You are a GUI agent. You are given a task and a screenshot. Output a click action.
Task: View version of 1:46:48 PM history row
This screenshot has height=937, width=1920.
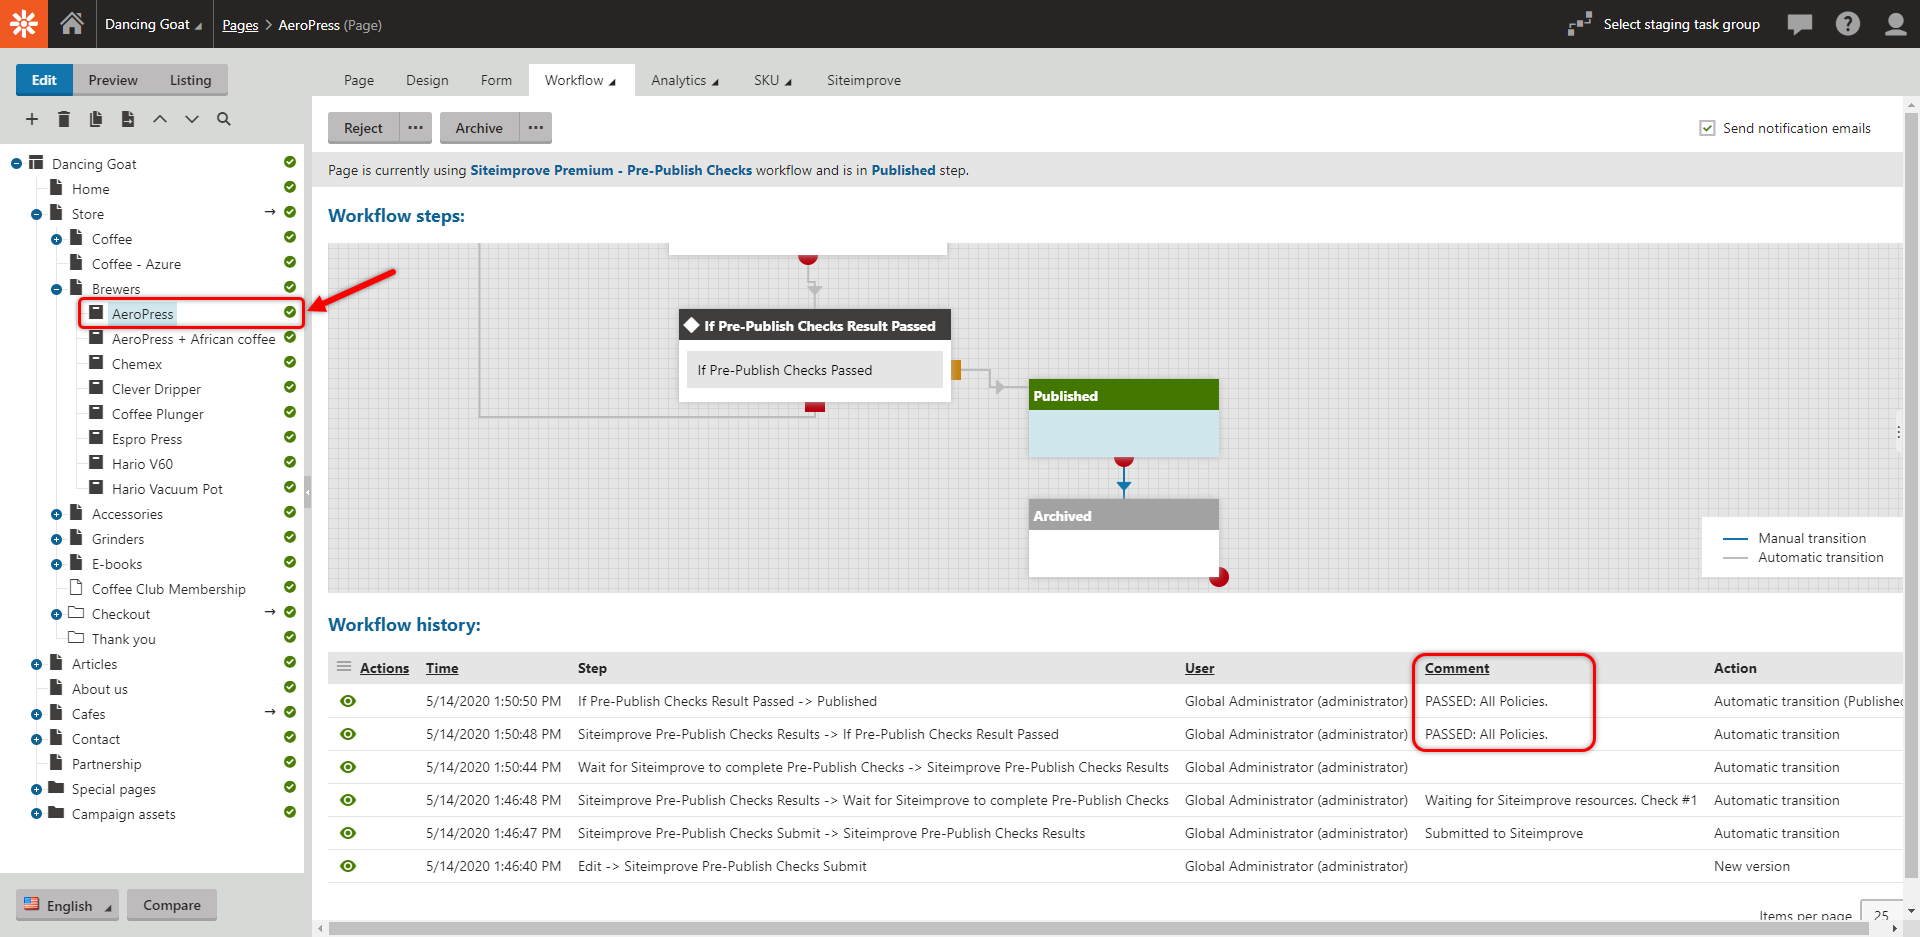[x=348, y=800]
